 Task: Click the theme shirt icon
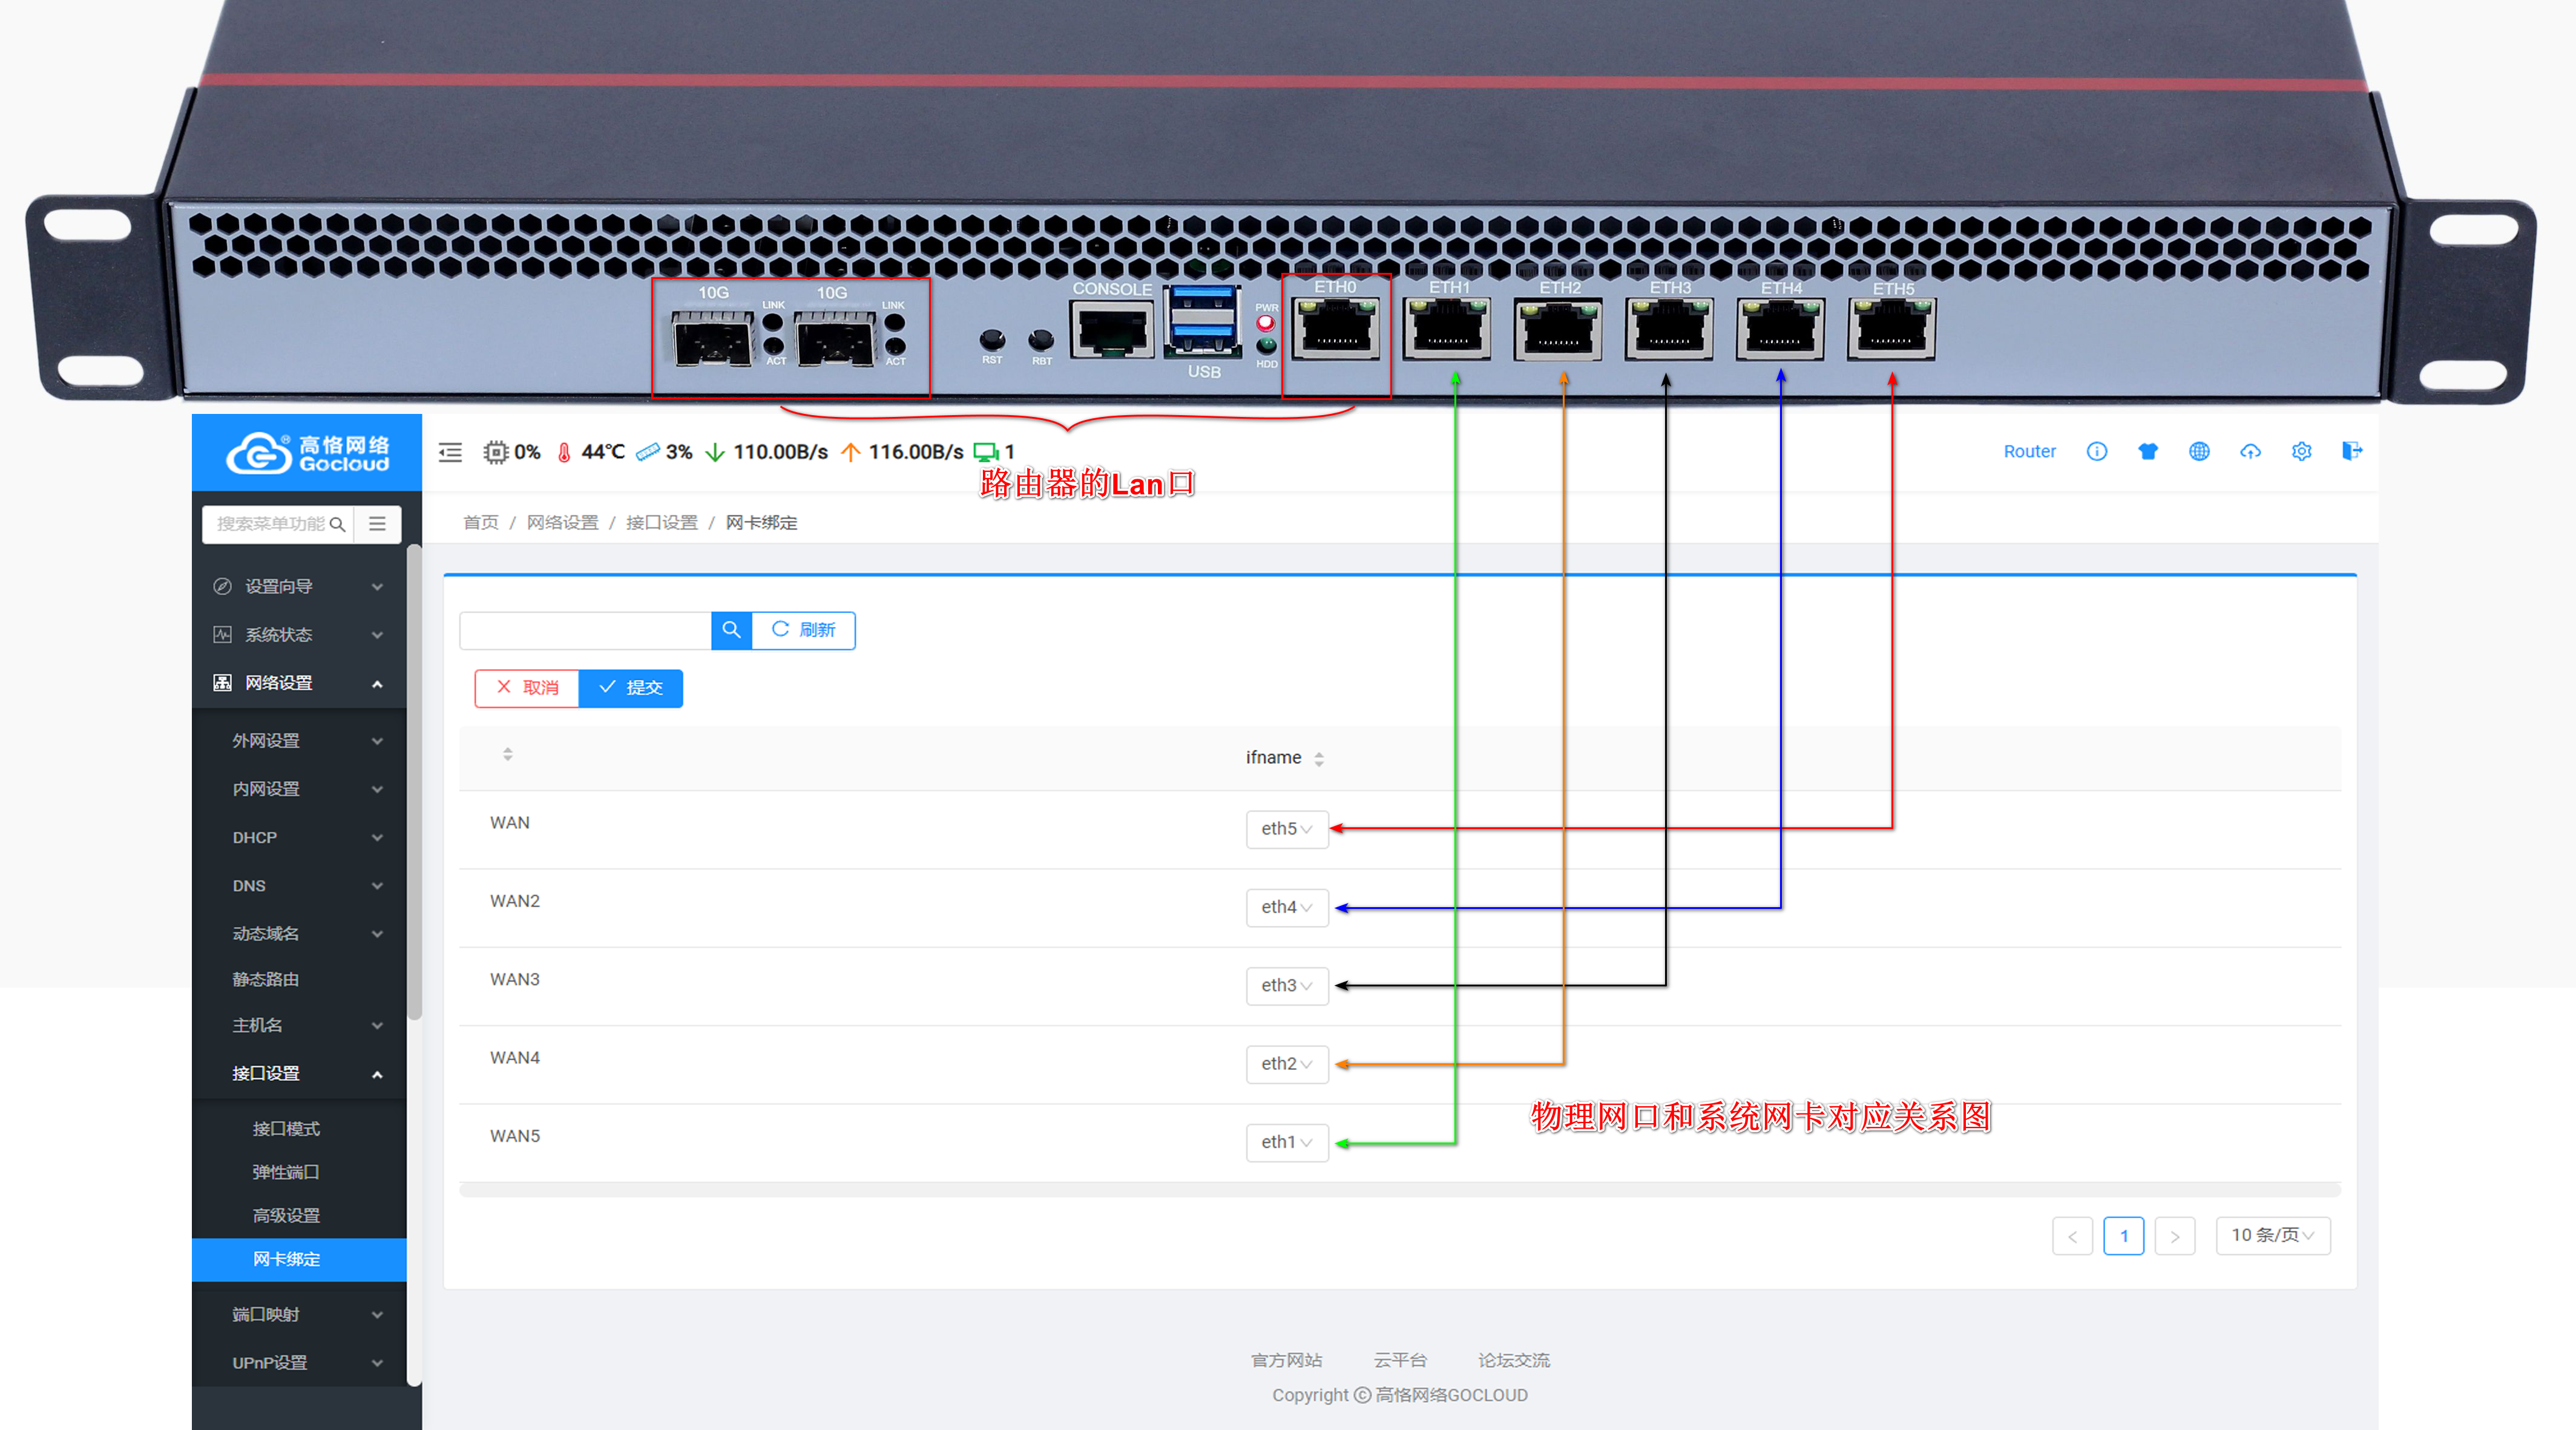(x=2147, y=451)
